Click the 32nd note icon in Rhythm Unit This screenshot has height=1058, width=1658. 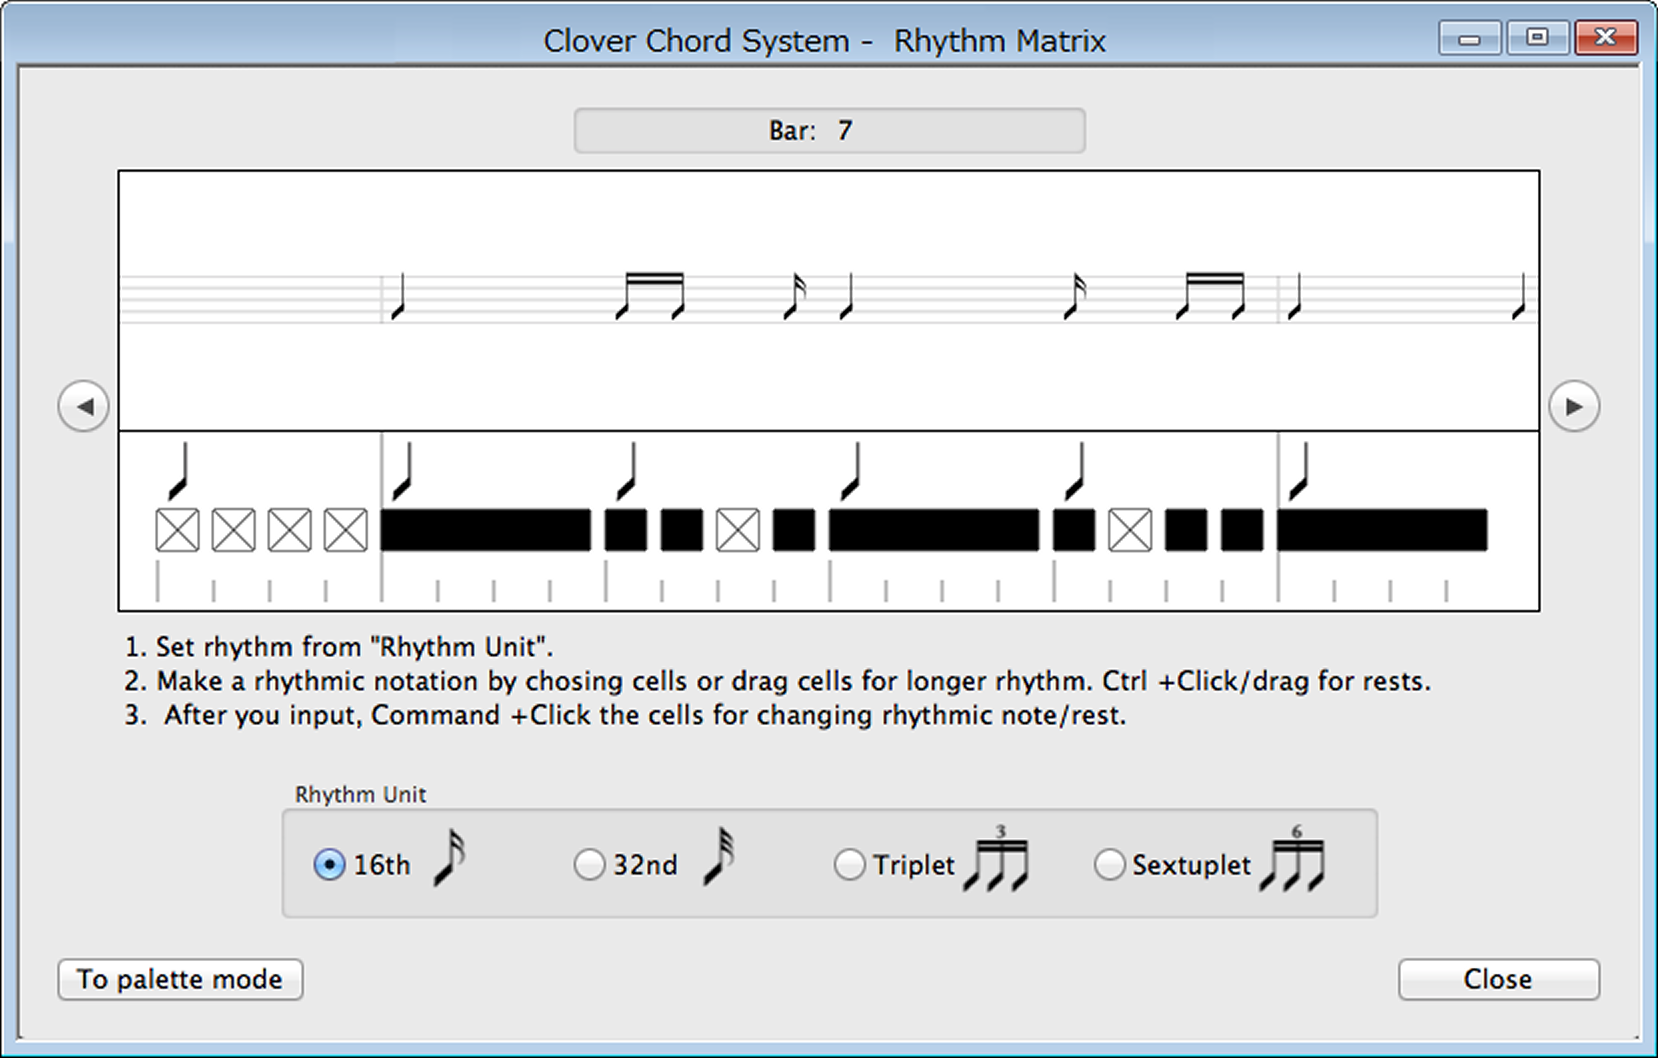pyautogui.click(x=720, y=859)
